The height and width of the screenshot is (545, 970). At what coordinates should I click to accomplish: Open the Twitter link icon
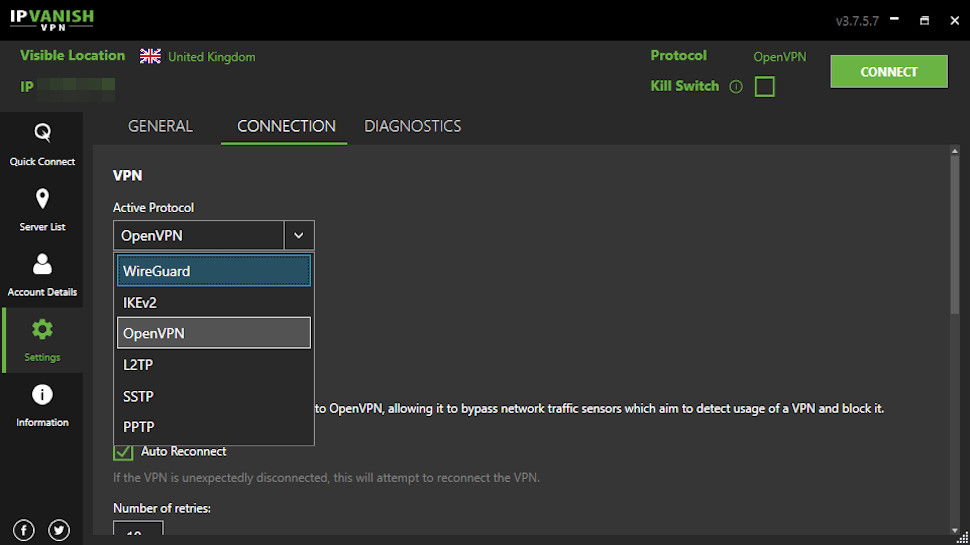click(59, 530)
